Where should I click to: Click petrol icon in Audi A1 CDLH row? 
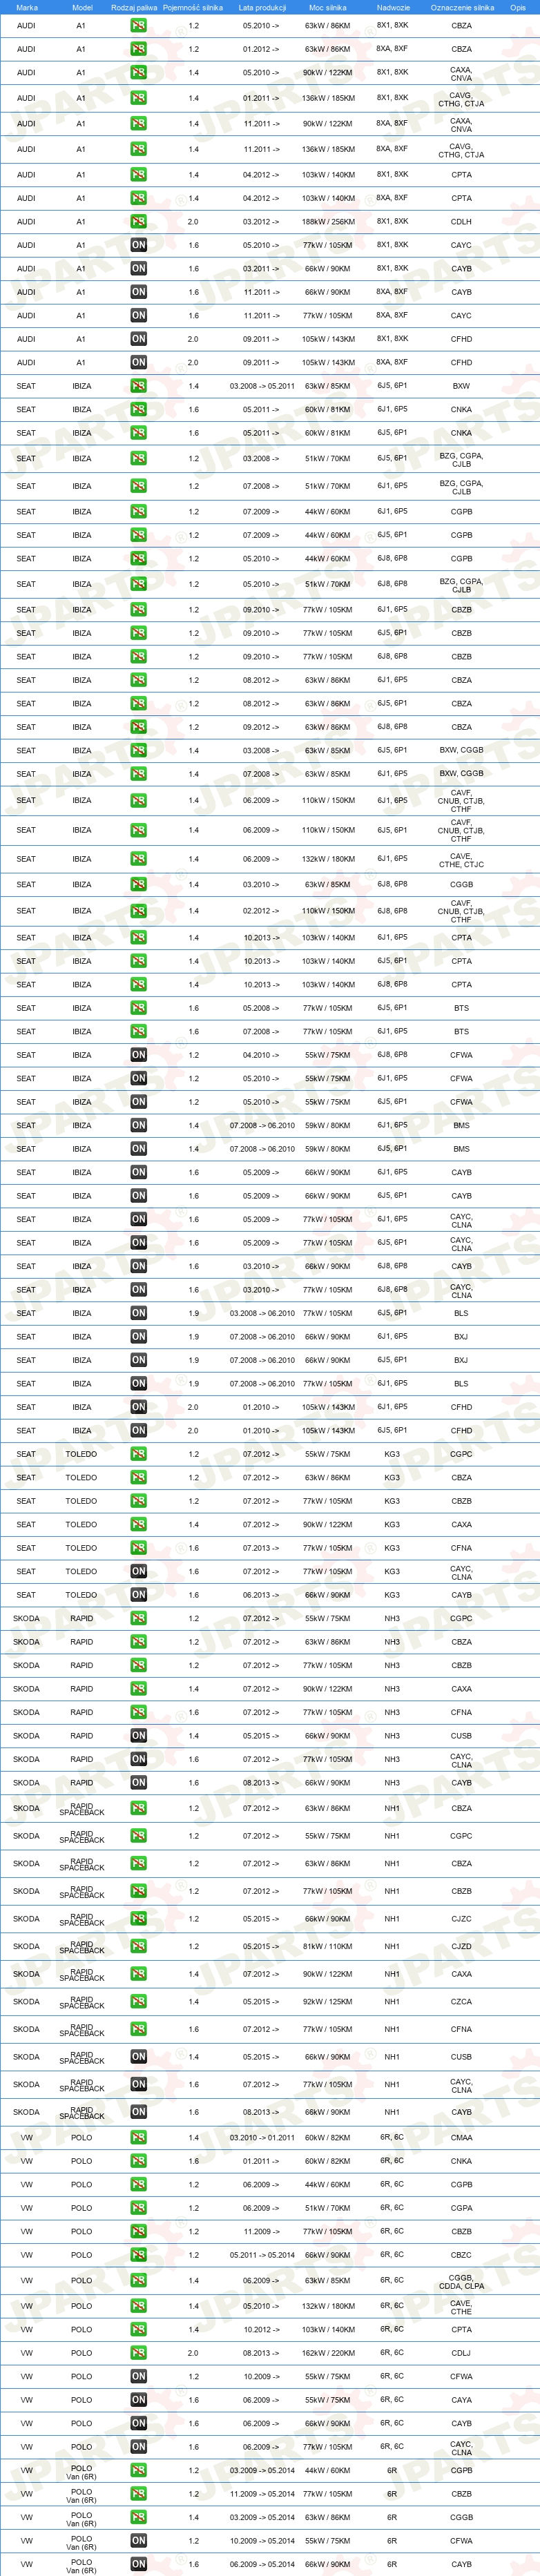click(138, 222)
